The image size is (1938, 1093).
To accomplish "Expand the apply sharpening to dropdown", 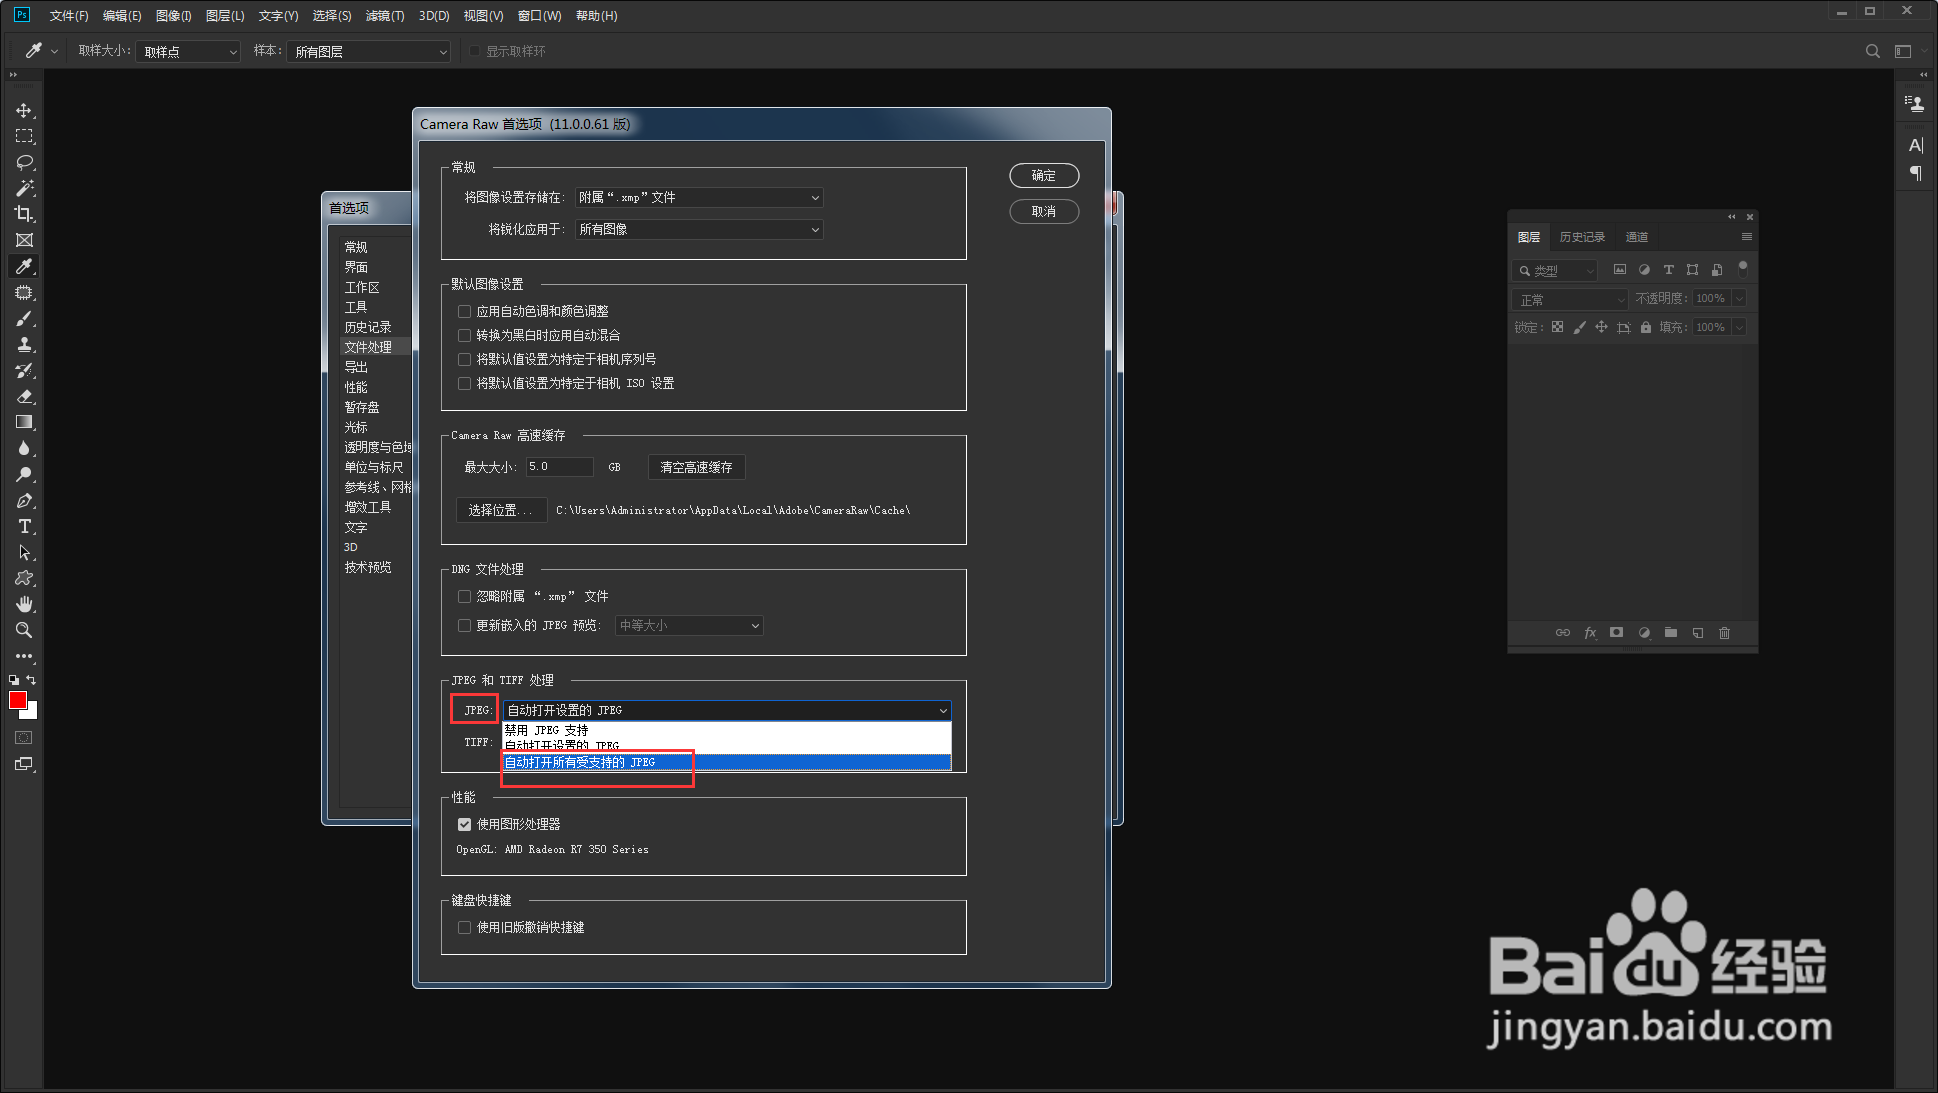I will 698,230.
